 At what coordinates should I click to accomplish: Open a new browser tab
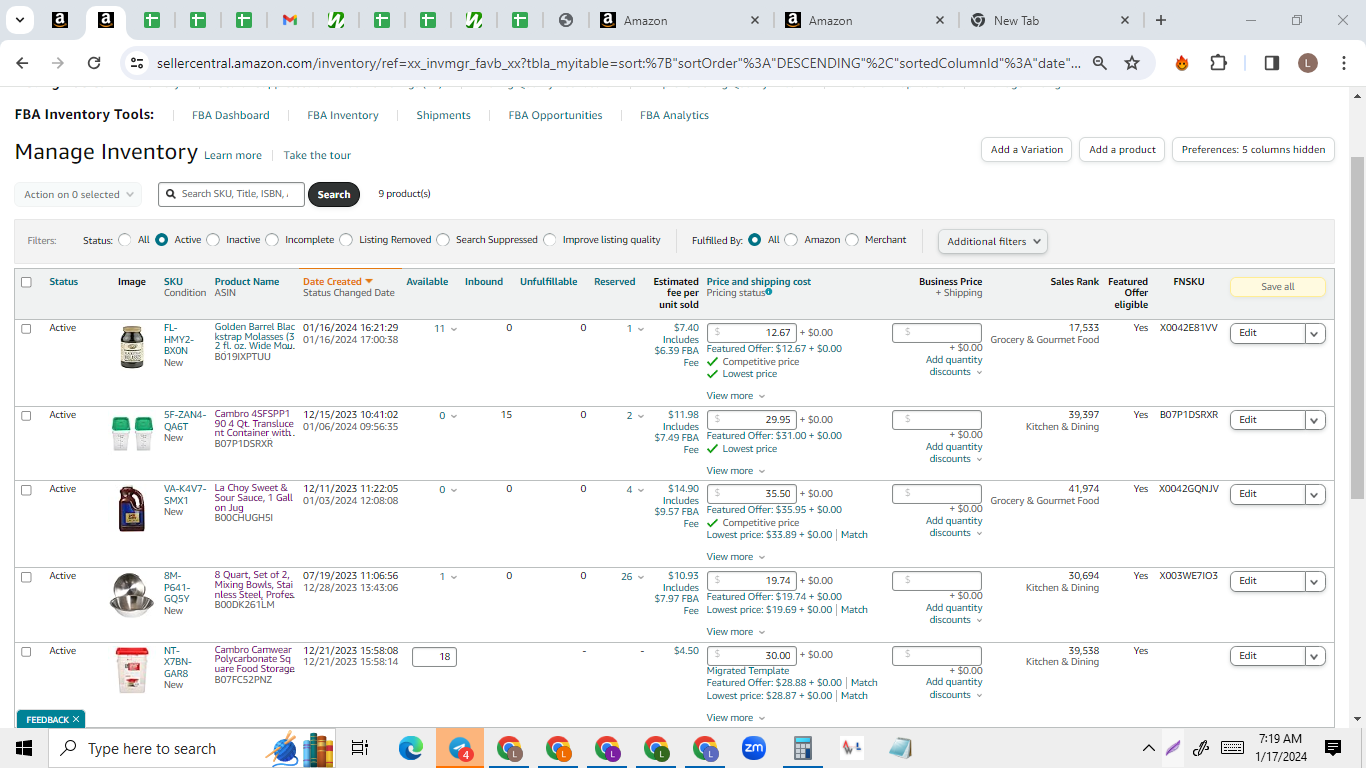point(1161,20)
